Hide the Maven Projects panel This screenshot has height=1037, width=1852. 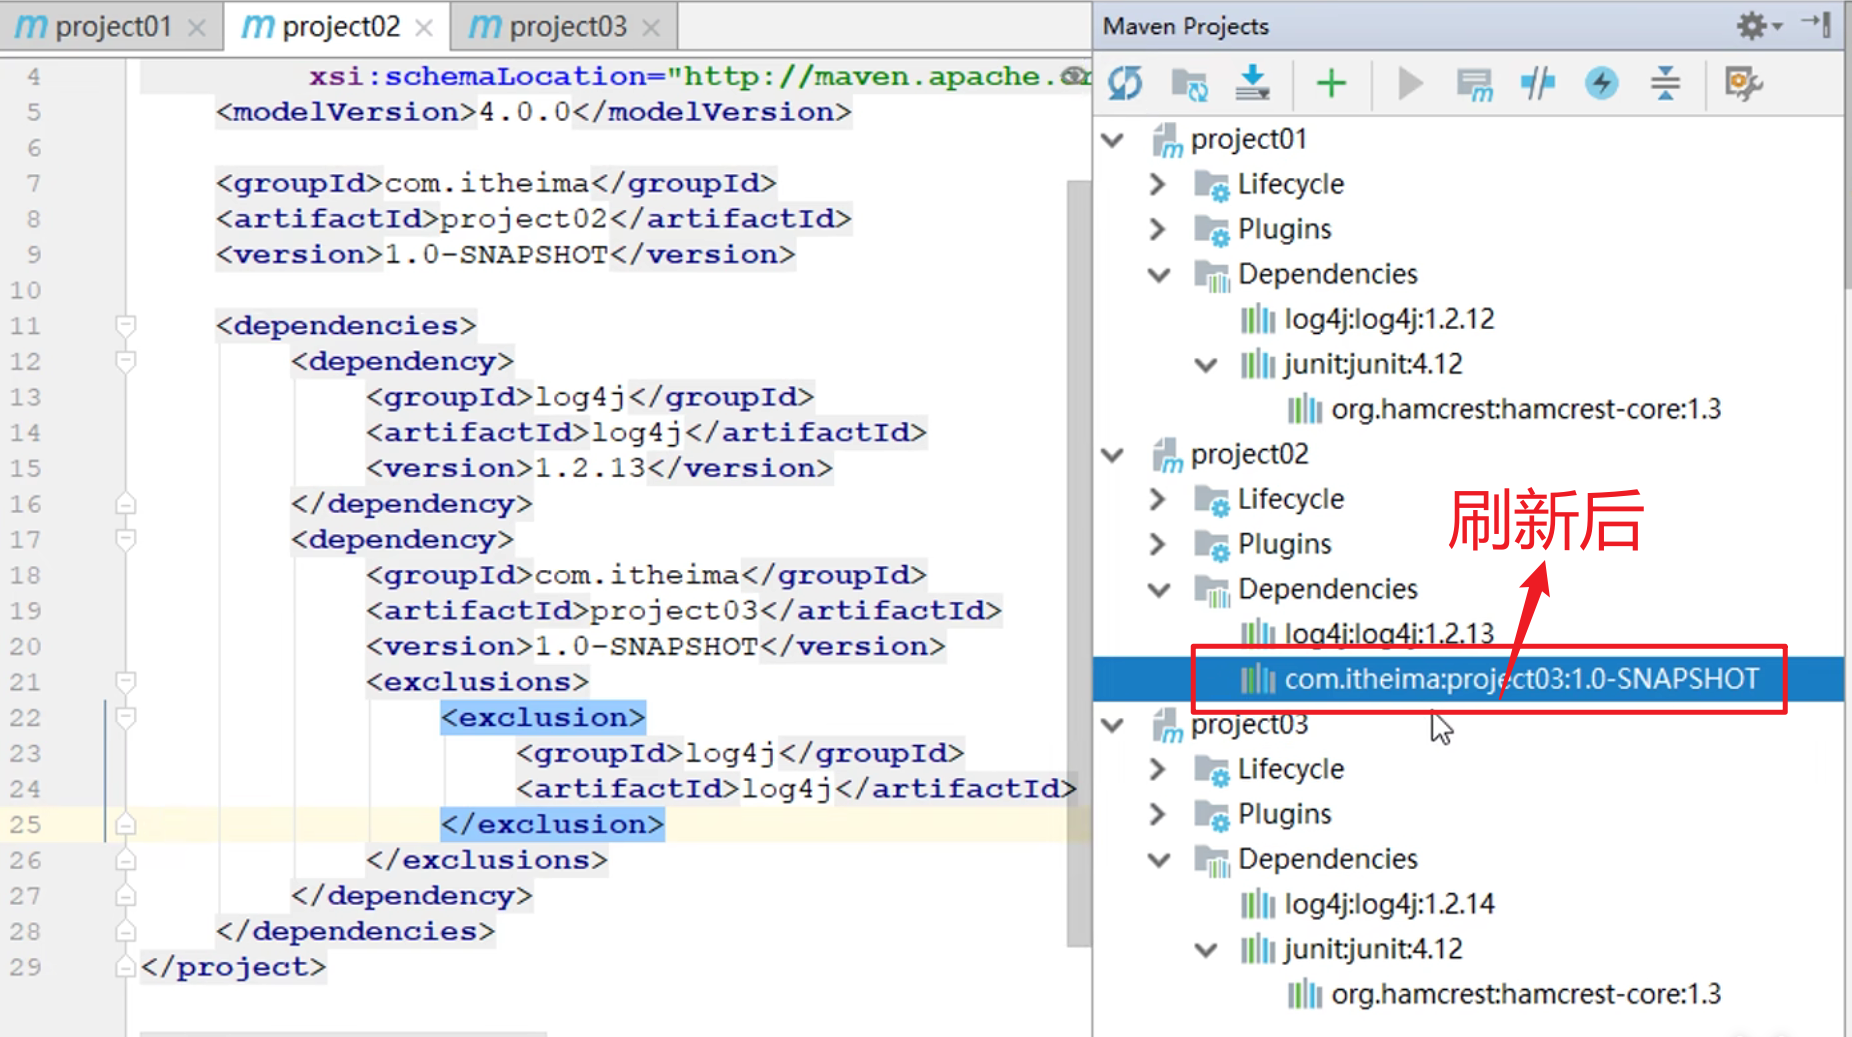tap(1817, 24)
